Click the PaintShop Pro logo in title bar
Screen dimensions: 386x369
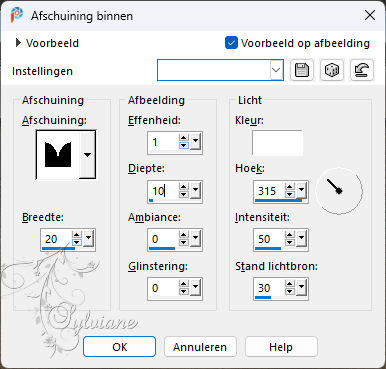(16, 15)
